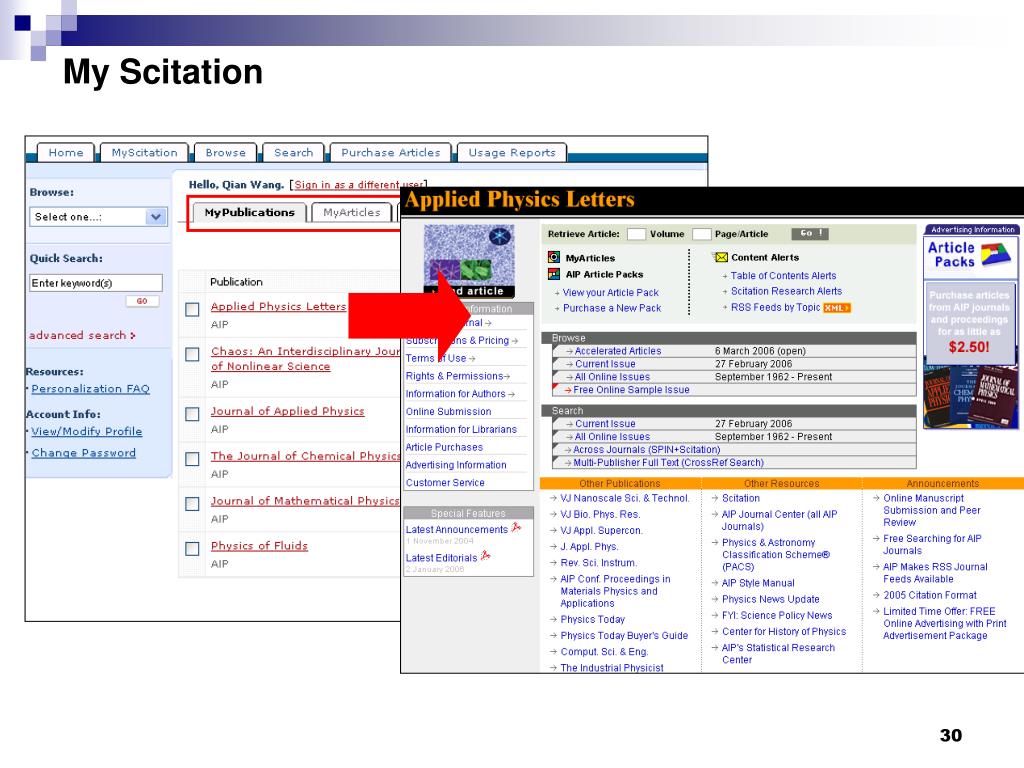Screen dimensions: 1024x768
Task: Check the Journal of Mathematical Physics checkbox
Action: pyautogui.click(x=192, y=504)
